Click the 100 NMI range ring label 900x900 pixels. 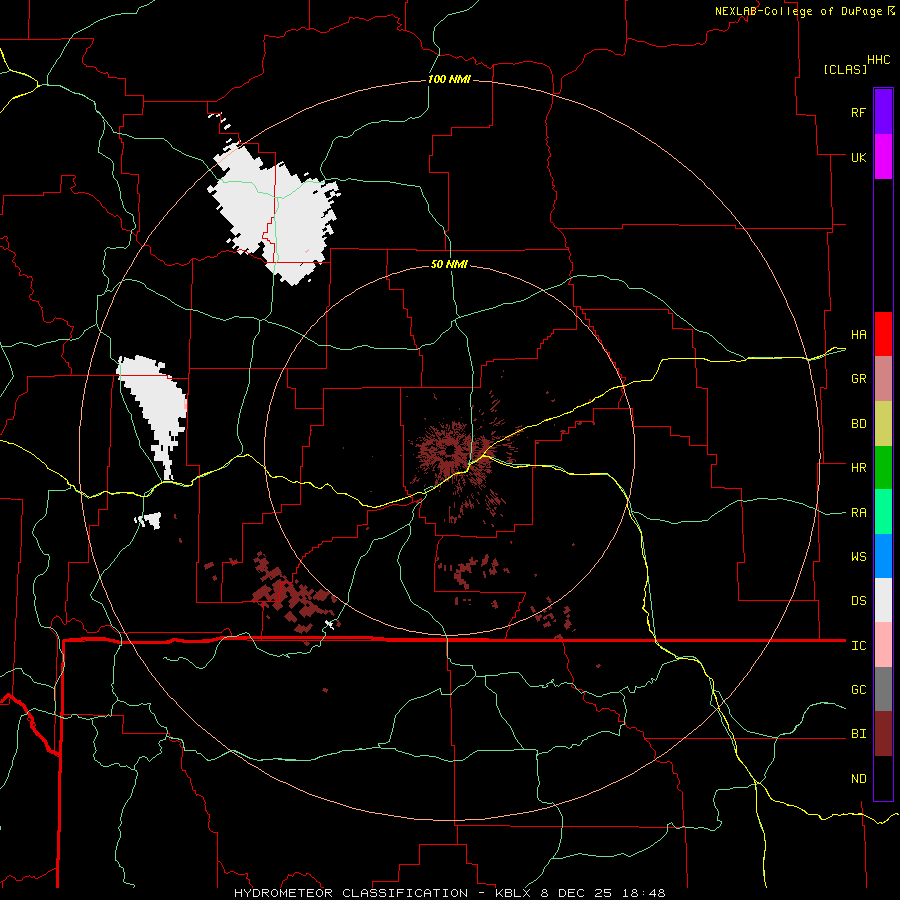coord(449,79)
